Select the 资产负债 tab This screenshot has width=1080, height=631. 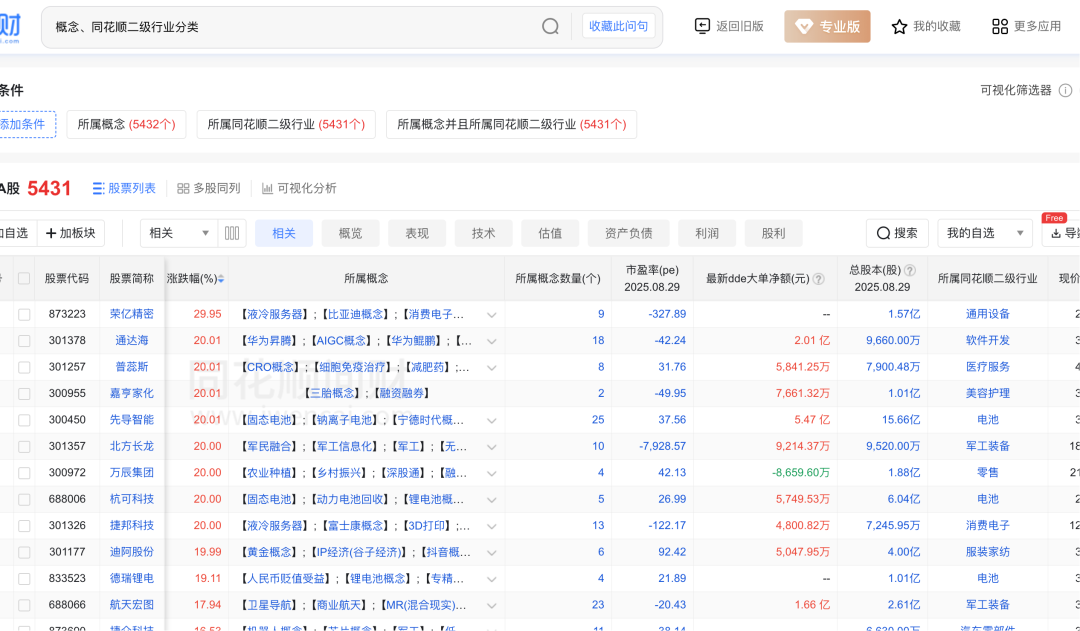[x=628, y=234]
